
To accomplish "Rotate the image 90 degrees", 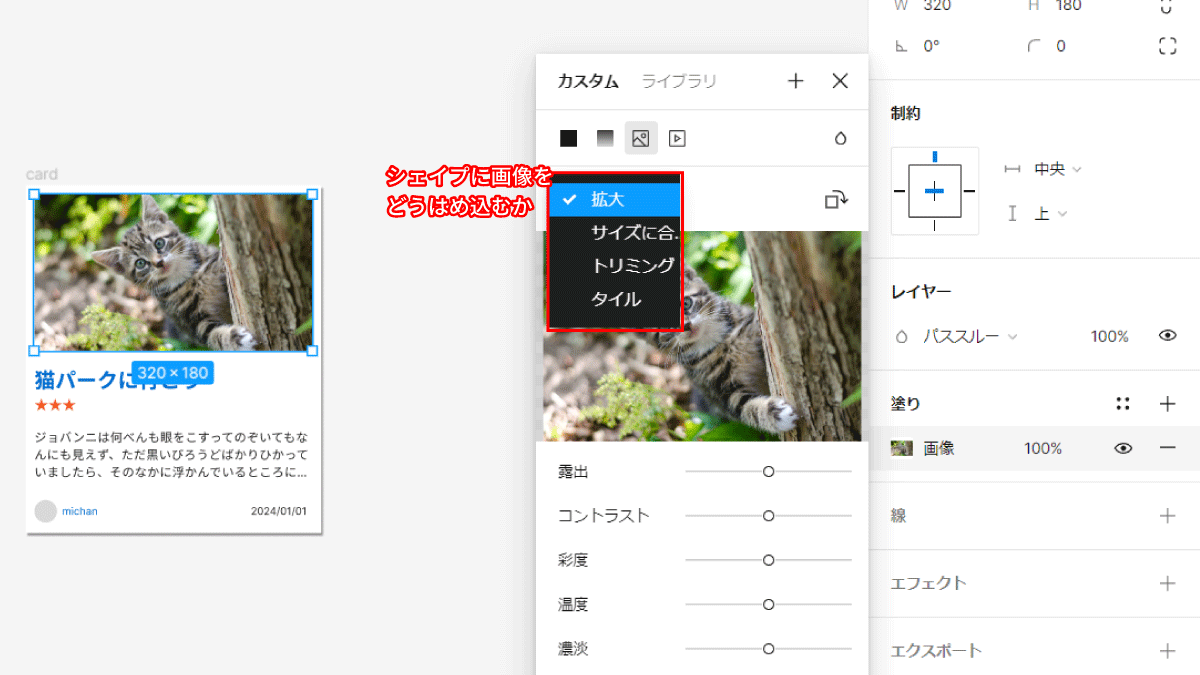I will tap(836, 200).
